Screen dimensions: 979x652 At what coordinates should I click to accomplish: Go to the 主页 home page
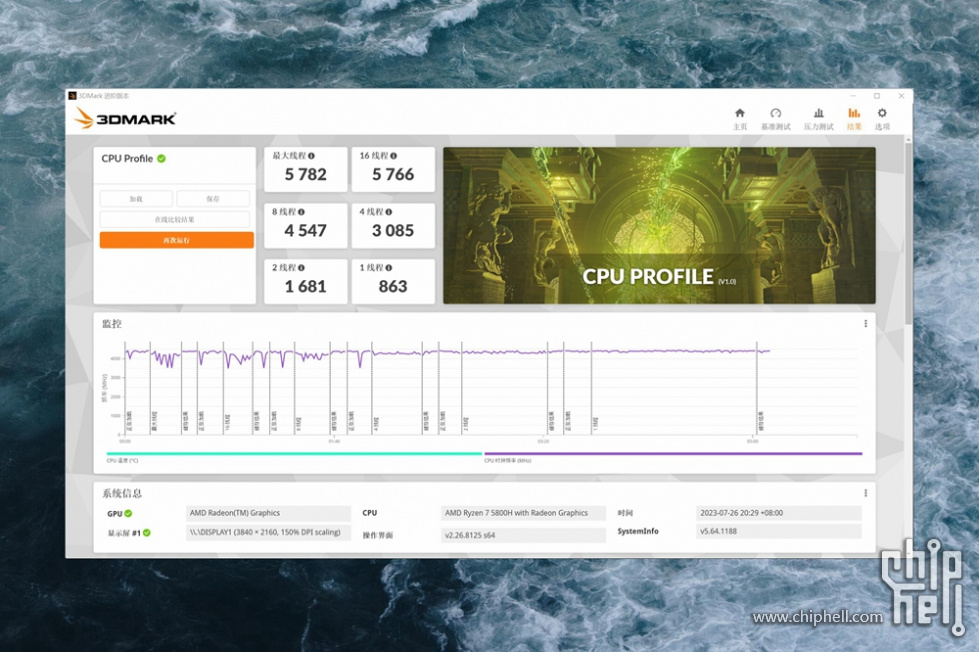[740, 119]
